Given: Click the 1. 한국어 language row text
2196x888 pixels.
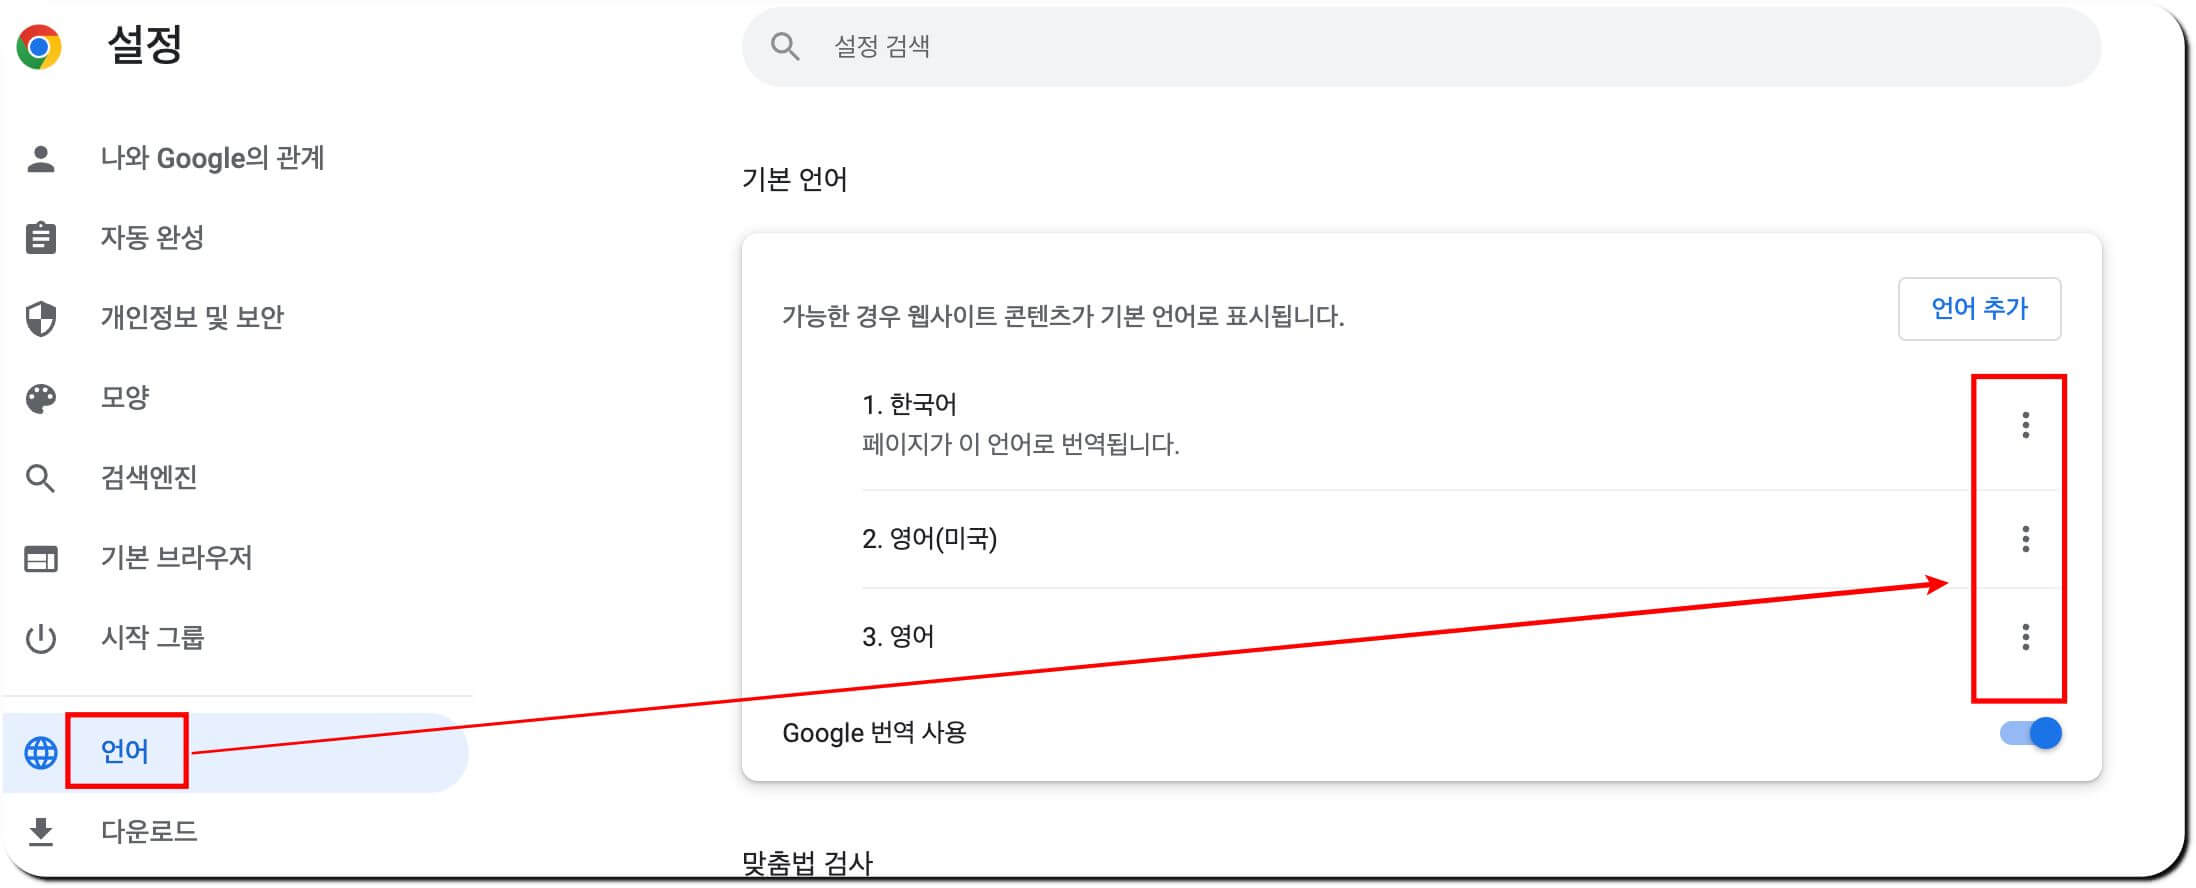Looking at the screenshot, I should [x=909, y=405].
